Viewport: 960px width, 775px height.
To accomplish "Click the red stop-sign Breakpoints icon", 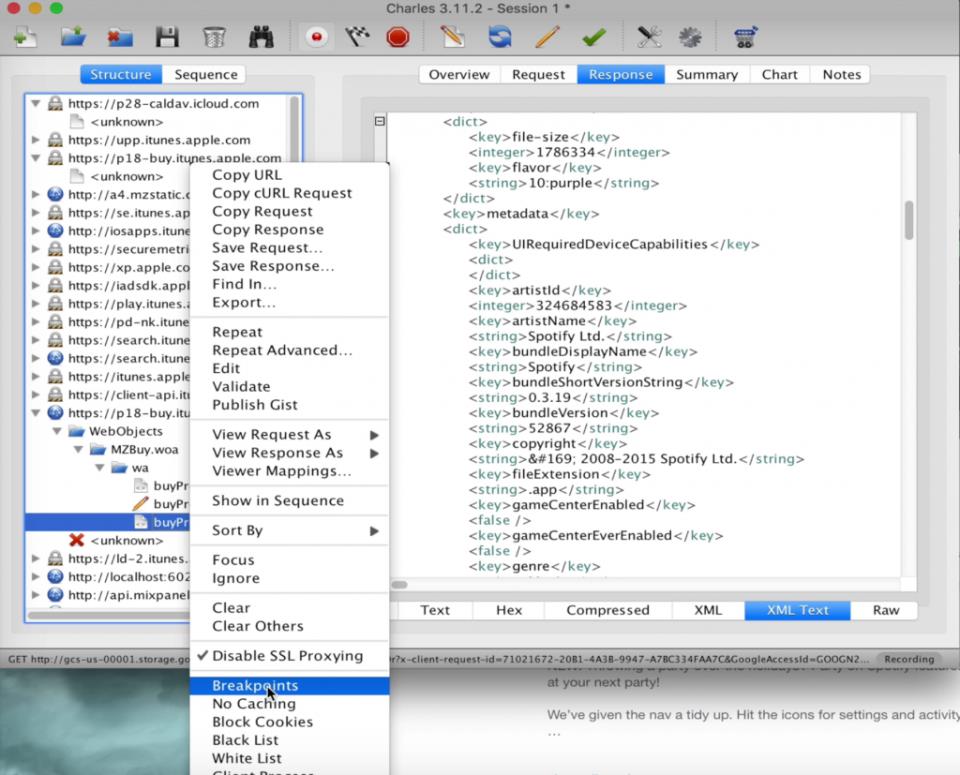I will (398, 38).
